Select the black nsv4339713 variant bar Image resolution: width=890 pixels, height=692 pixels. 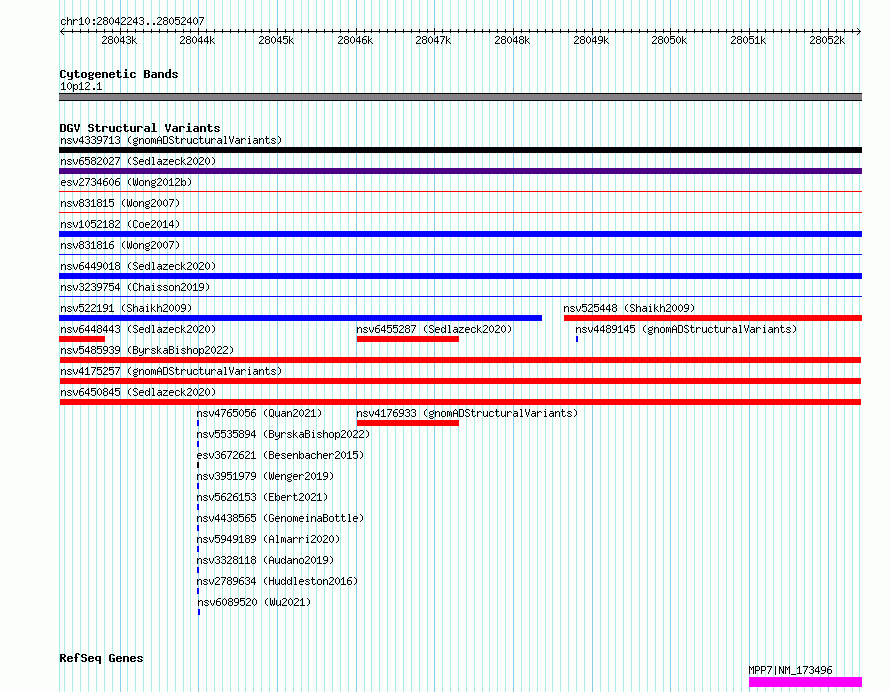[x=460, y=150]
